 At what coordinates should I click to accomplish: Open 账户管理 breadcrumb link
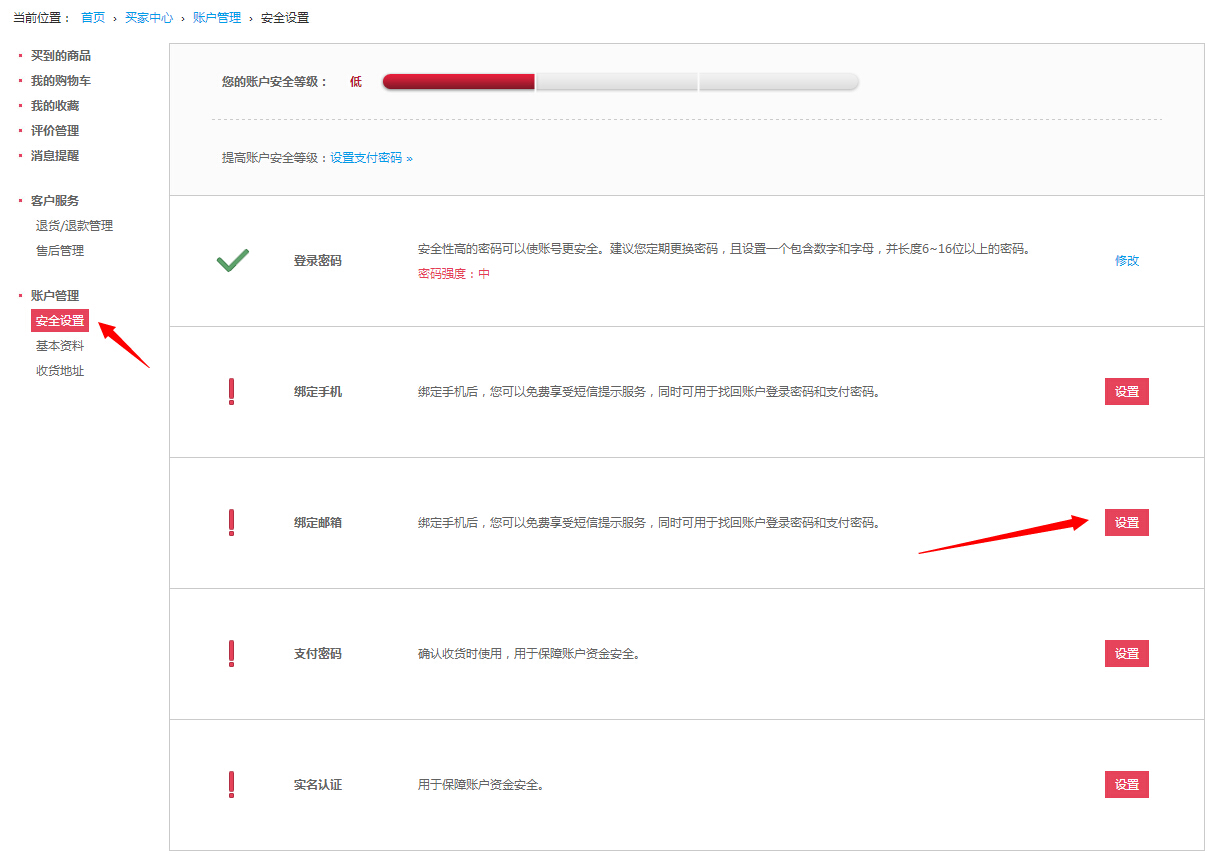tap(217, 18)
